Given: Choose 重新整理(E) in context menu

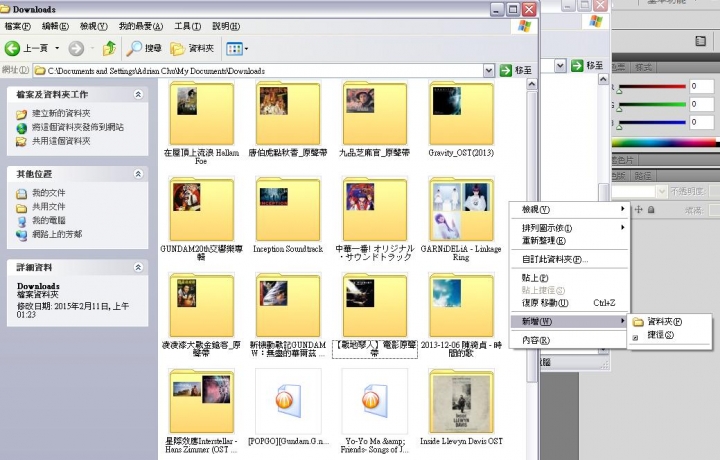Looking at the screenshot, I should pos(569,241).
